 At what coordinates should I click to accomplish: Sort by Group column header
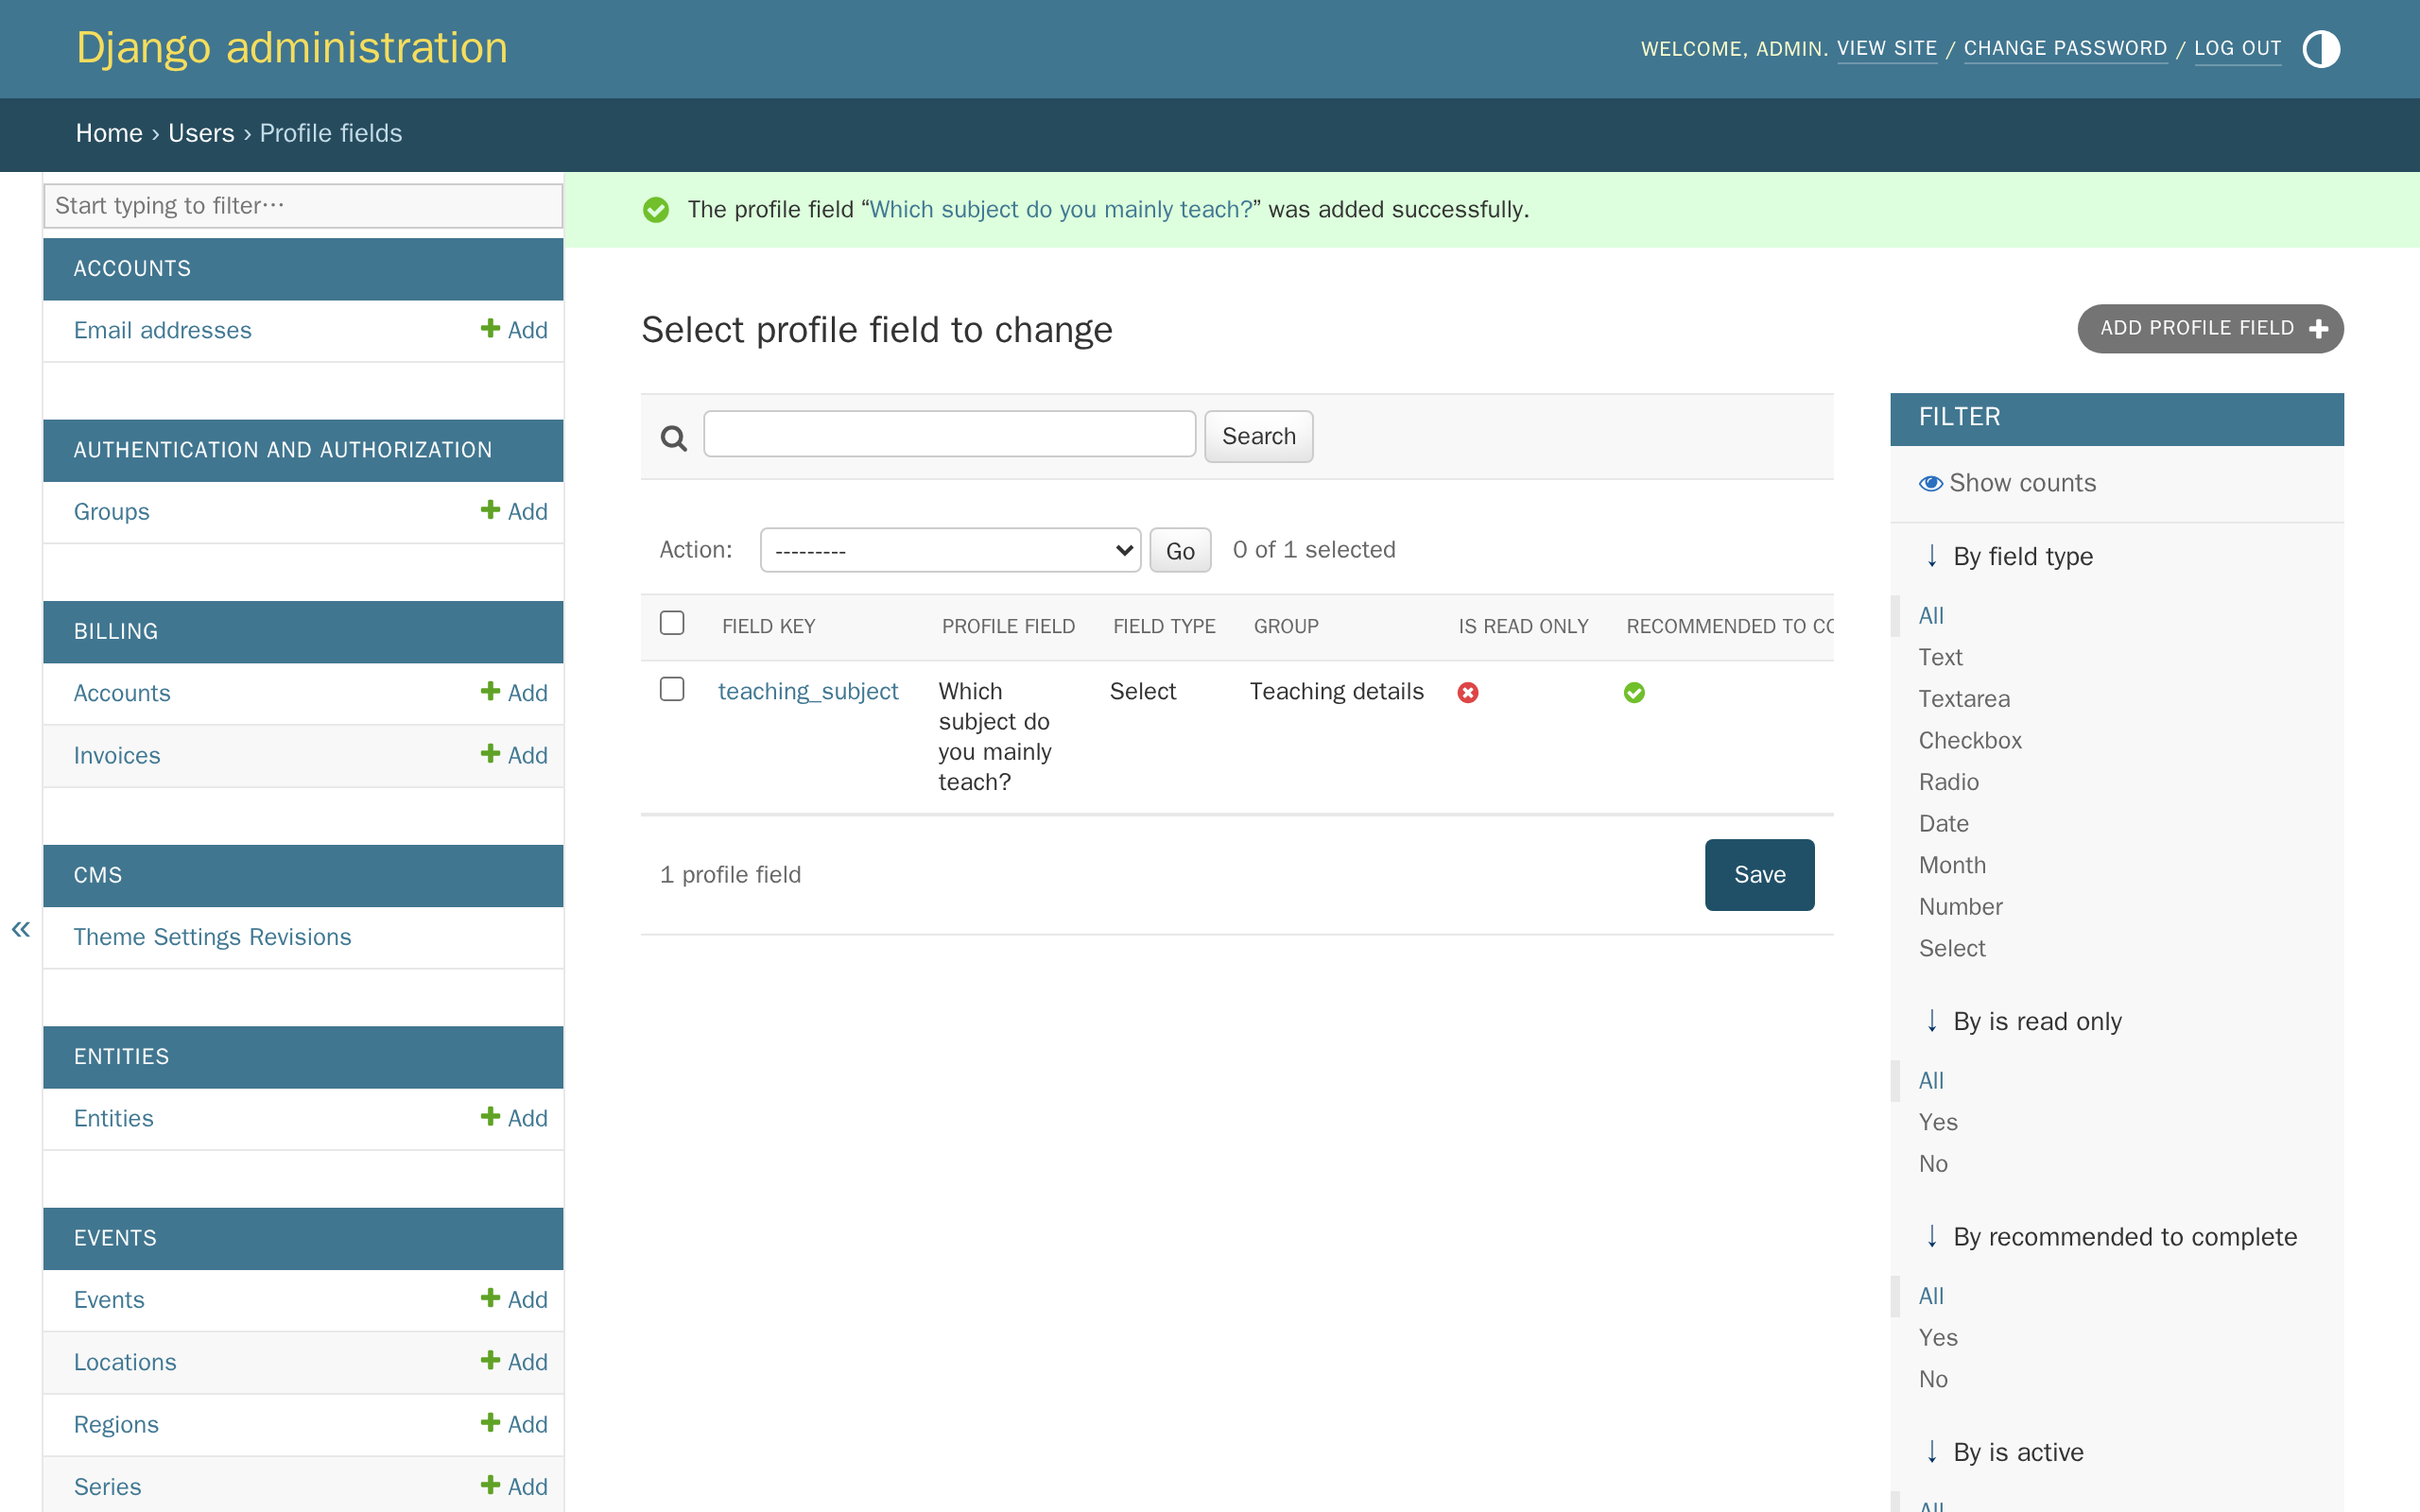tap(1286, 626)
